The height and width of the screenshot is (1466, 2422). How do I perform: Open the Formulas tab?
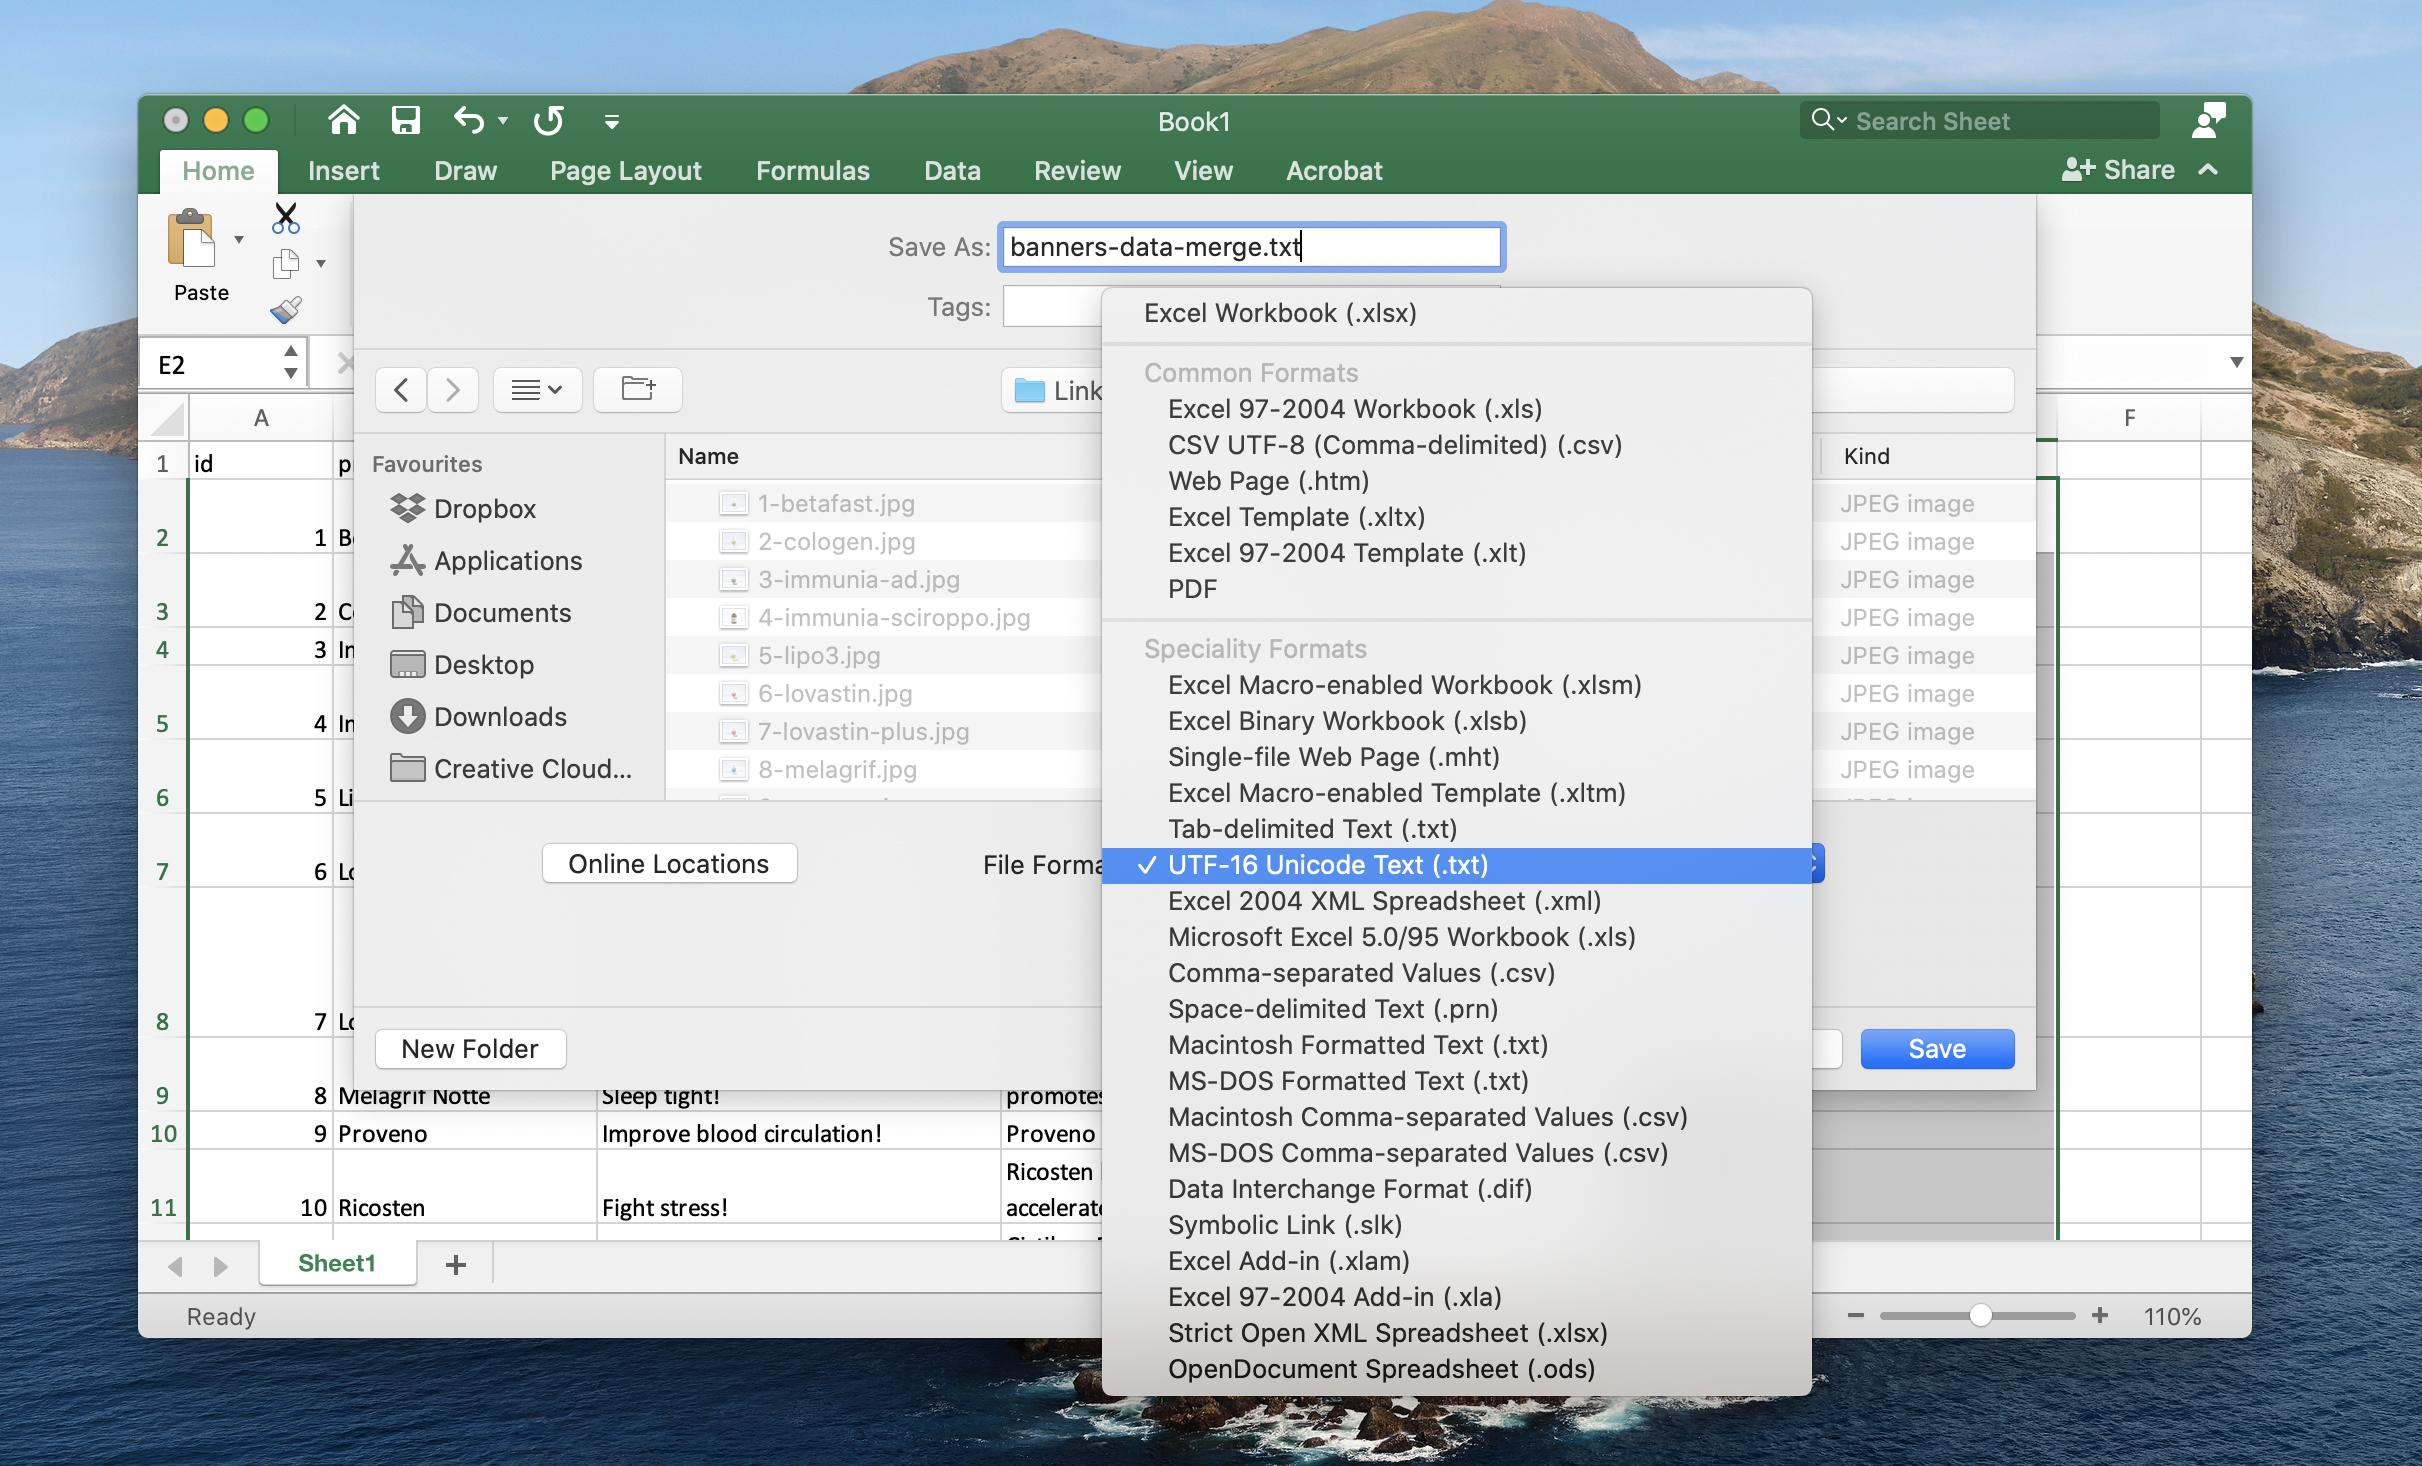812,171
